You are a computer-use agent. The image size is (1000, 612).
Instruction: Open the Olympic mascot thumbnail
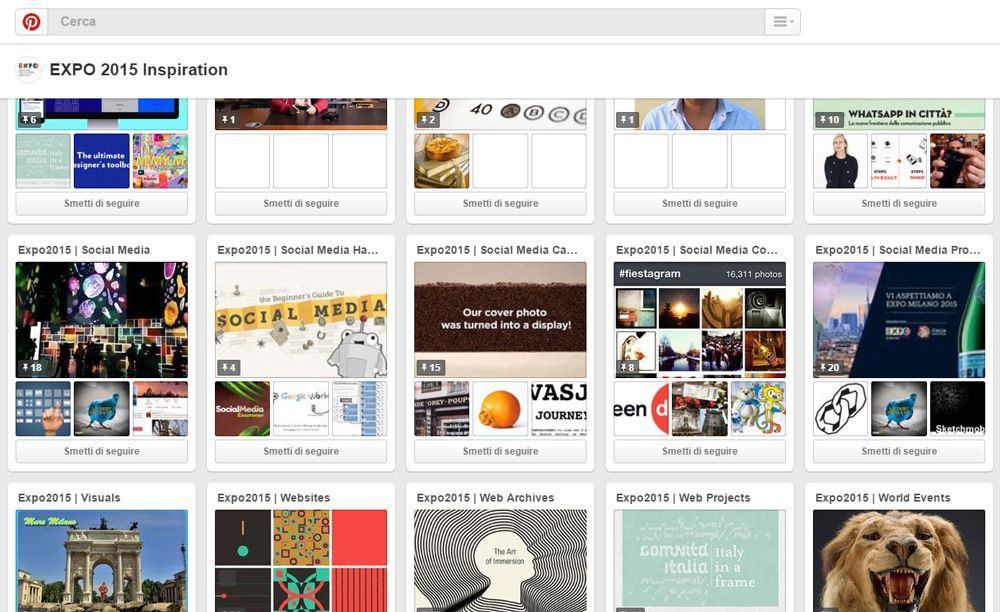tap(758, 409)
